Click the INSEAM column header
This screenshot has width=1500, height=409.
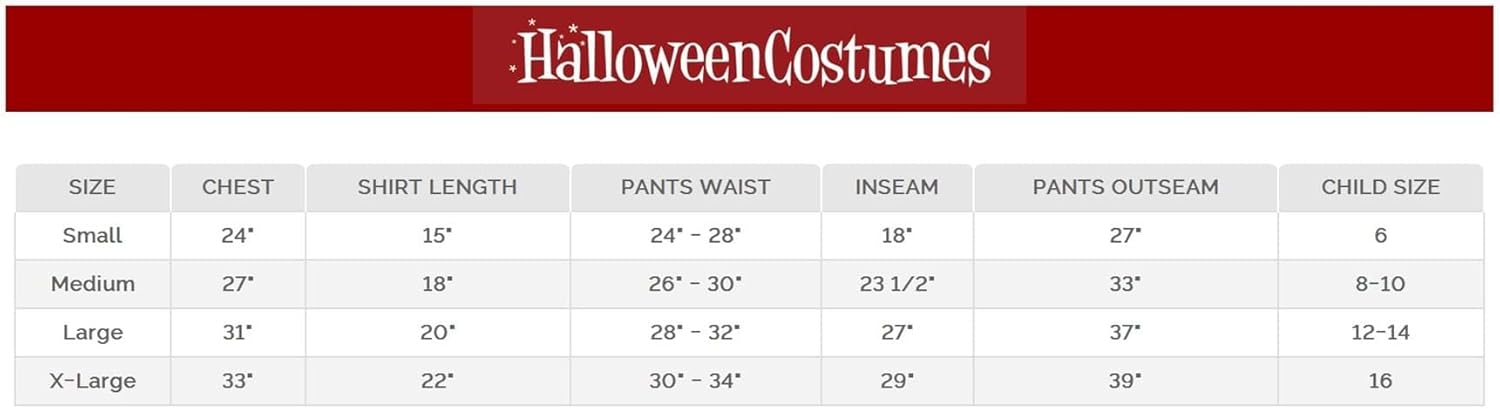[896, 187]
